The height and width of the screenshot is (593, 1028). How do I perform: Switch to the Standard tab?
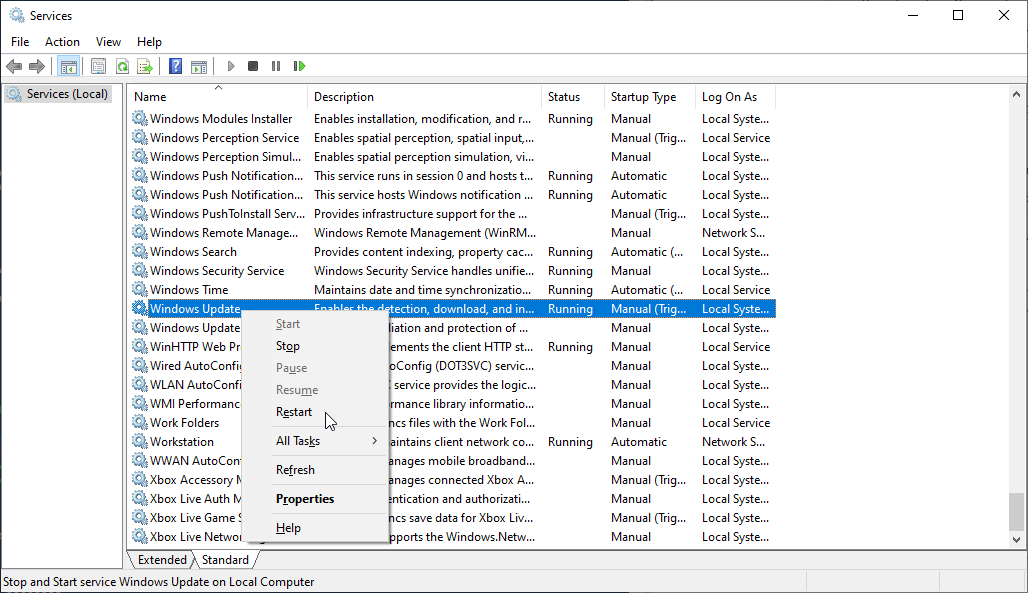pos(226,560)
